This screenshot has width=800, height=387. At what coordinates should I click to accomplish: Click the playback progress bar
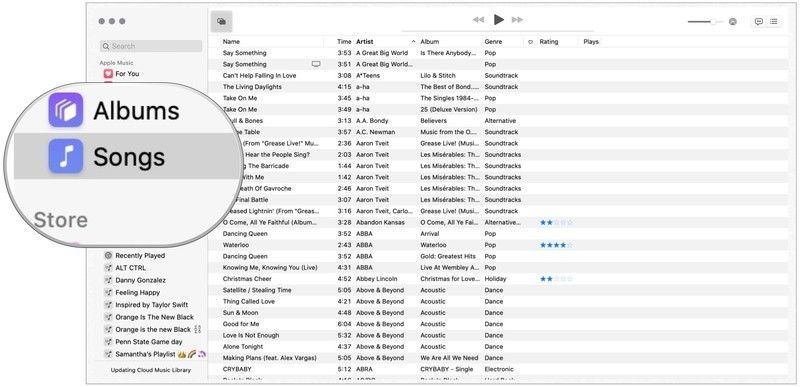[x=498, y=31]
